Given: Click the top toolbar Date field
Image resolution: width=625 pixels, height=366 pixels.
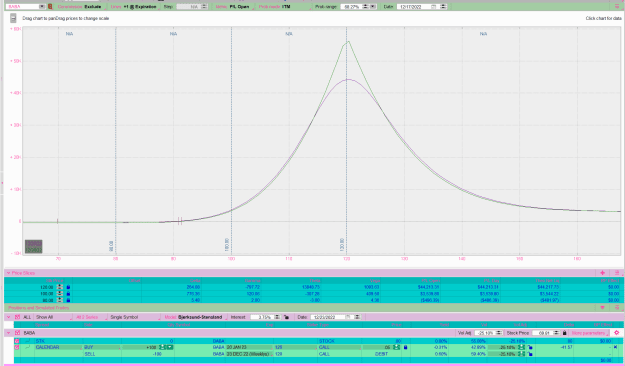Looking at the screenshot, I should (x=413, y=7).
